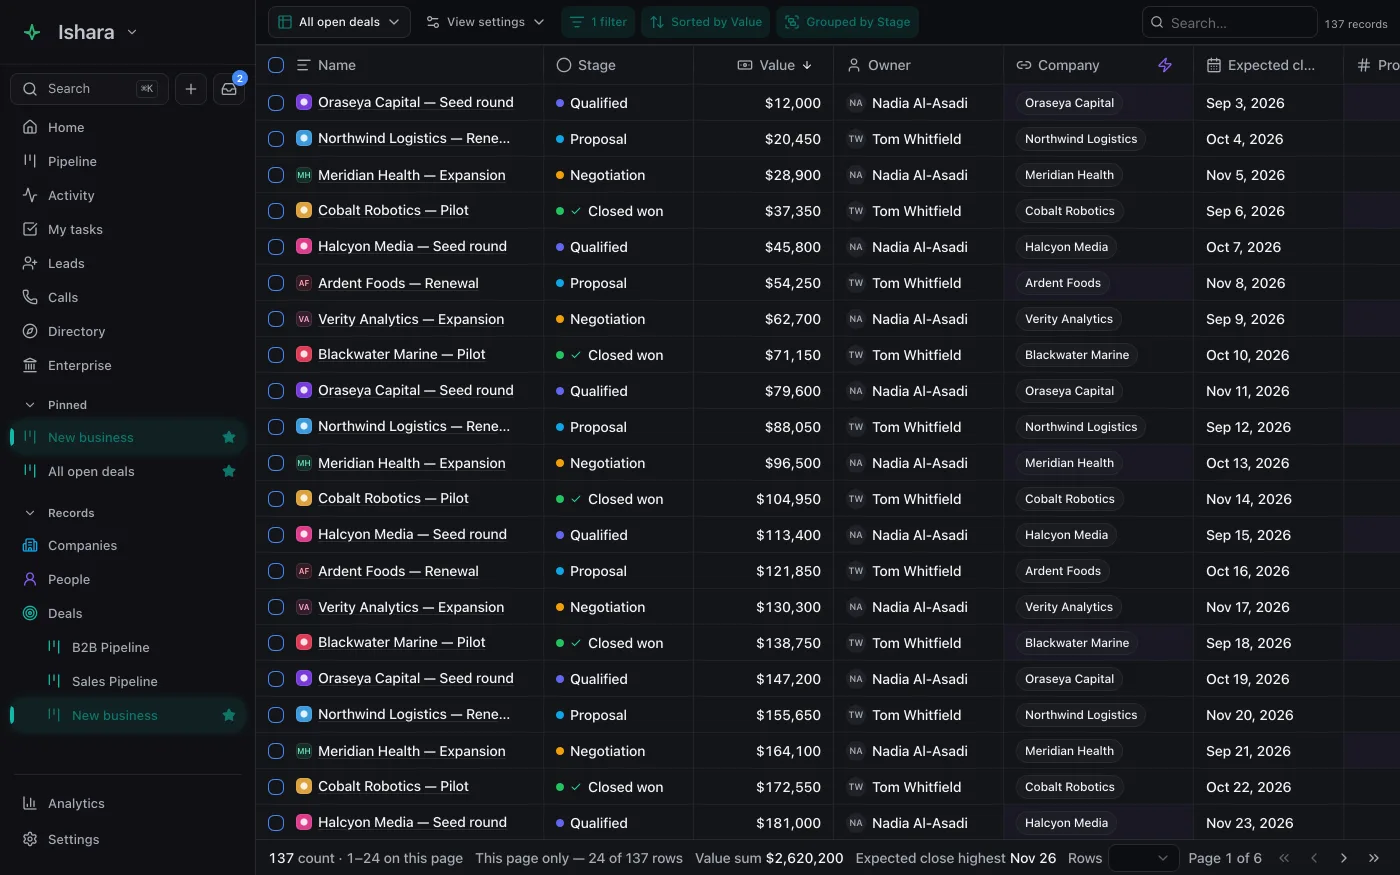Viewport: 1400px width, 875px height.
Task: Select checkbox for Meridian Health $28,900 row
Action: (x=276, y=175)
